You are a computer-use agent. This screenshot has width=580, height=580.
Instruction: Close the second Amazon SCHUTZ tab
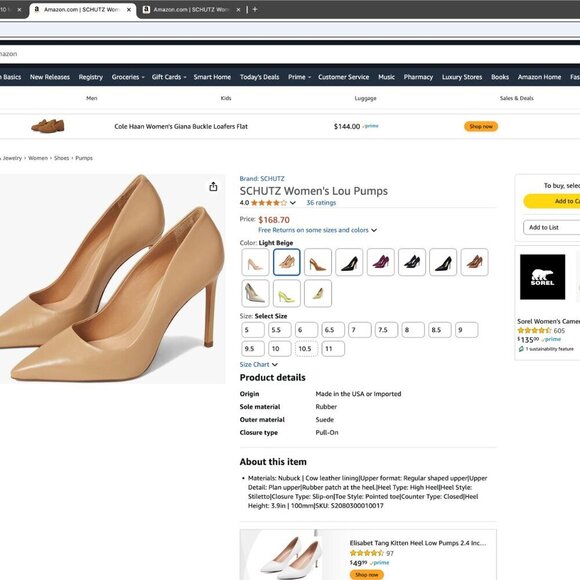pyautogui.click(x=238, y=10)
